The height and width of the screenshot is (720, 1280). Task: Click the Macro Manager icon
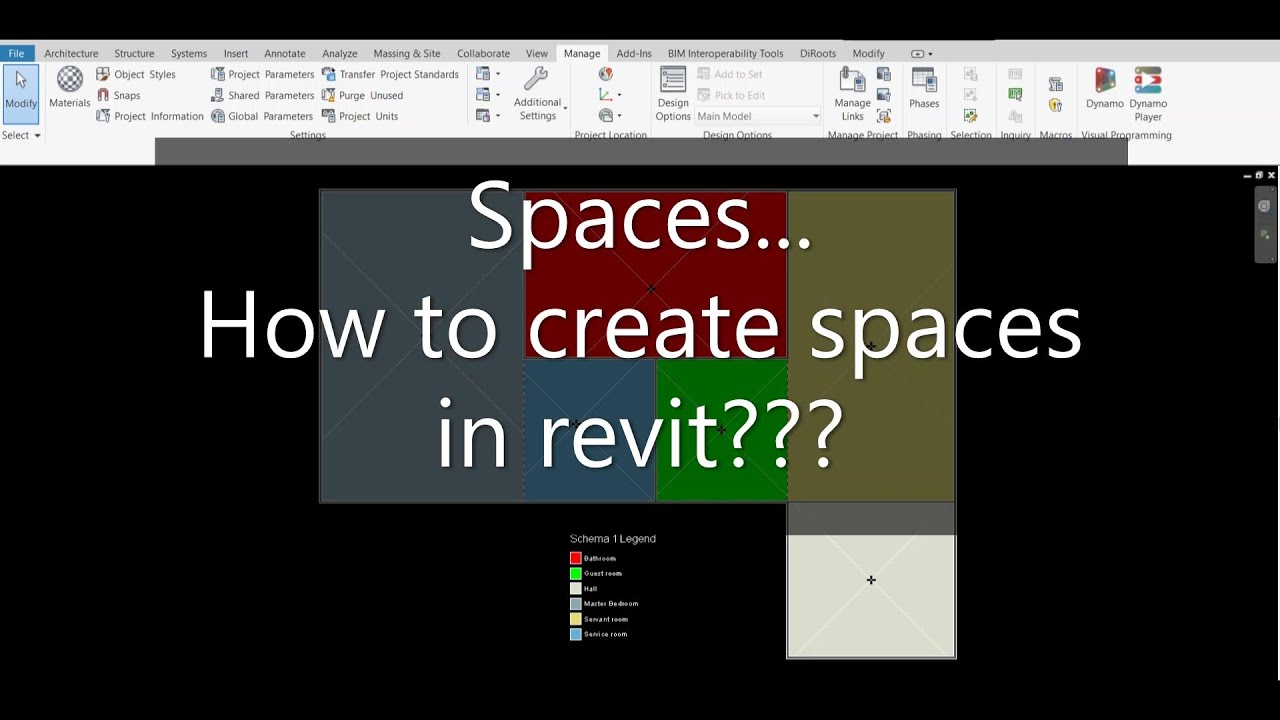pos(1055,84)
